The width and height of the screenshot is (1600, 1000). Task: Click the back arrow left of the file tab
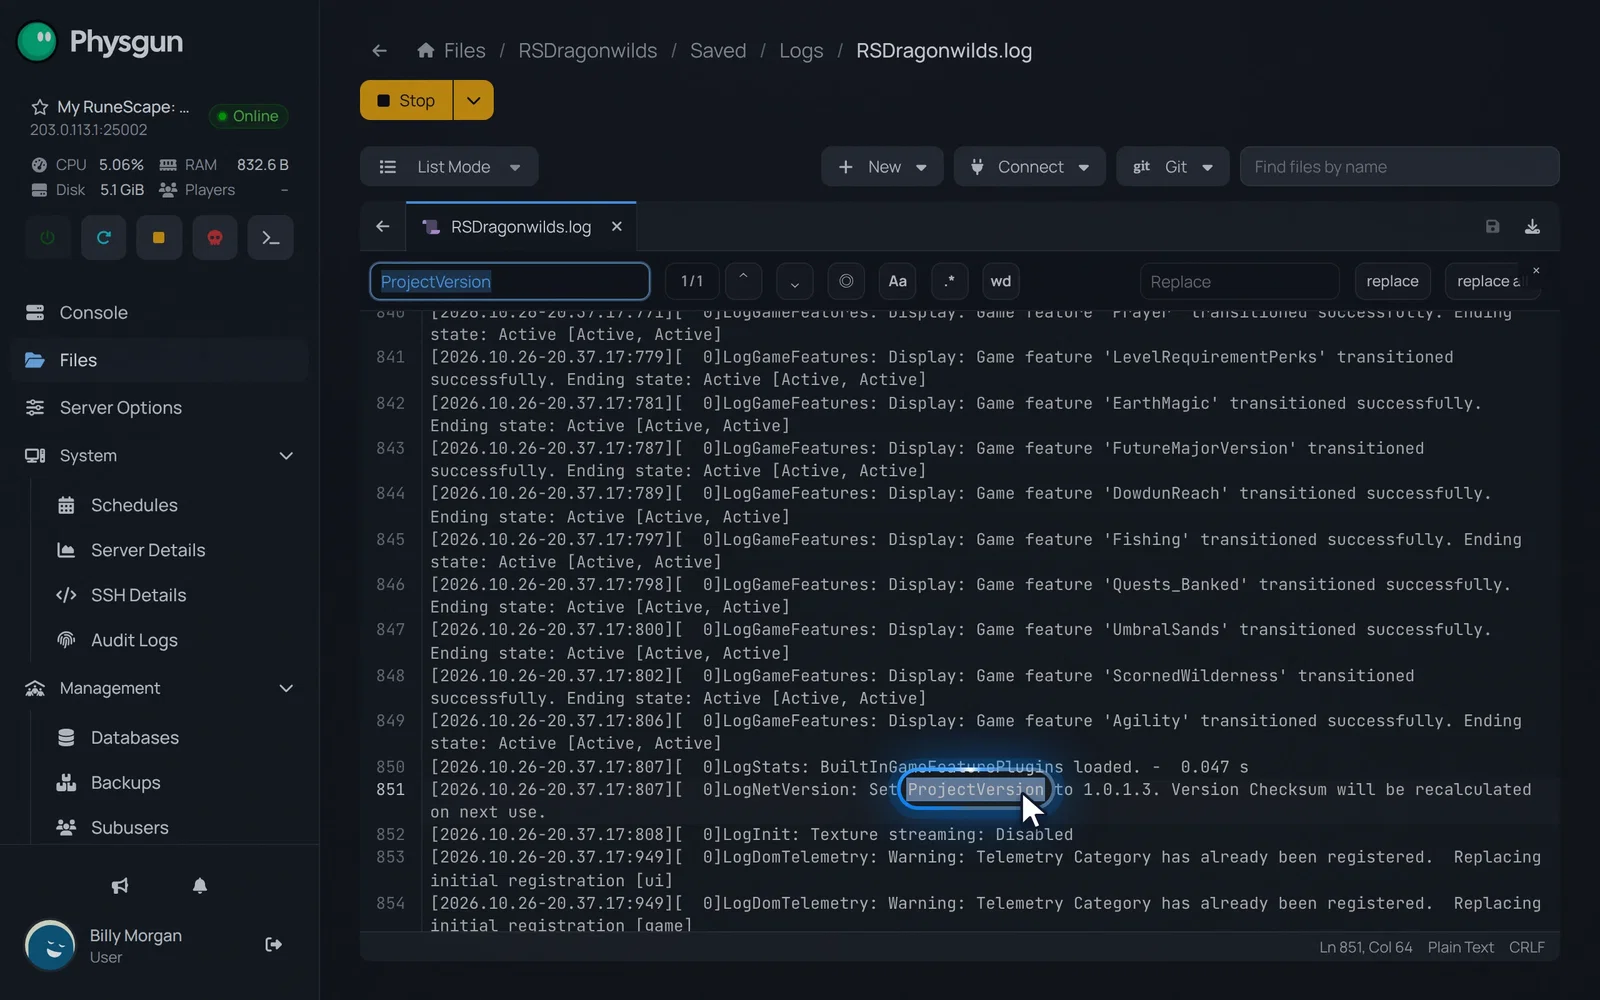382,227
